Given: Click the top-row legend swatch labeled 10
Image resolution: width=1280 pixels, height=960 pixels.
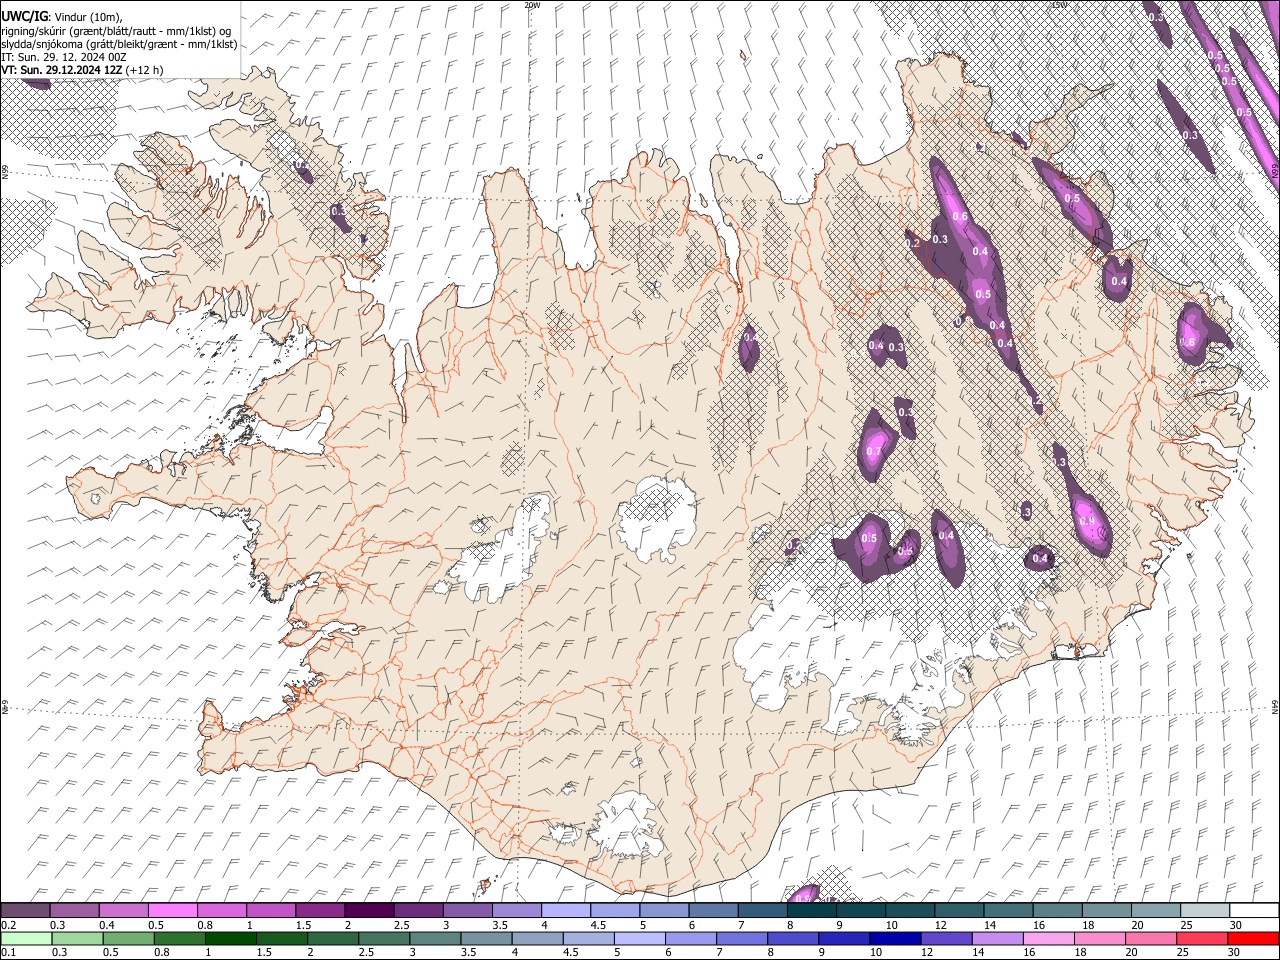Looking at the screenshot, I should point(908,910).
